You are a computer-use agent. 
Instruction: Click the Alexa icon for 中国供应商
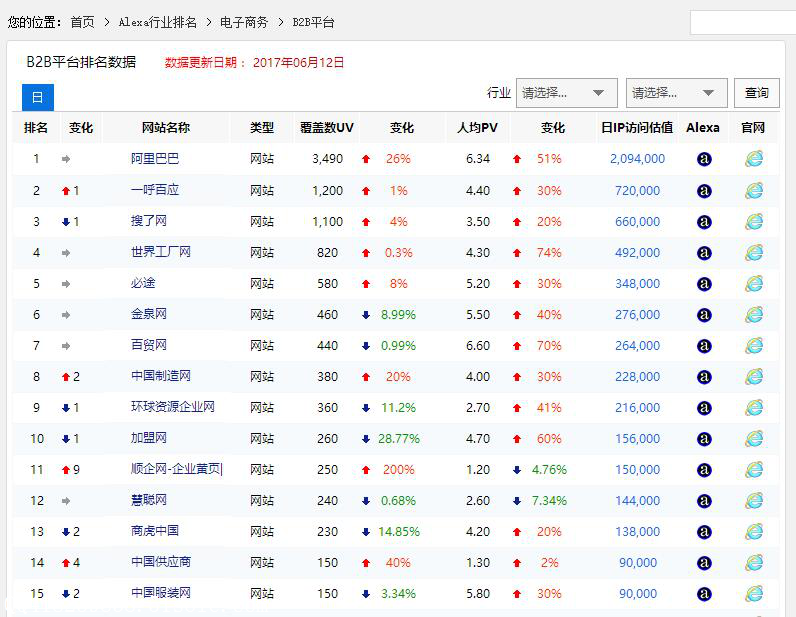(x=703, y=563)
